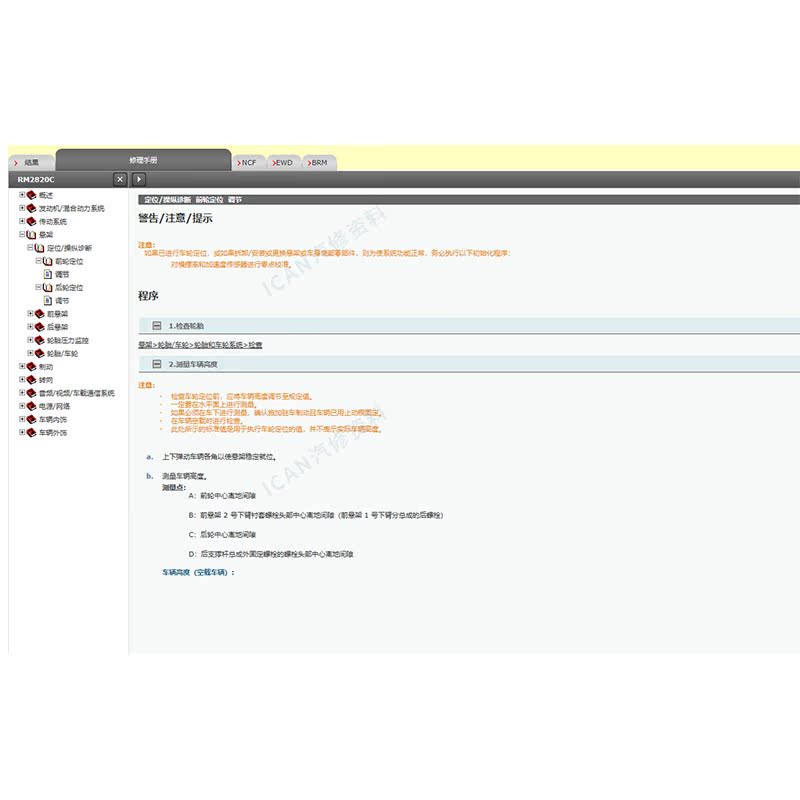Click the document icon under 前轮定位
The height and width of the screenshot is (800, 800).
(x=48, y=274)
